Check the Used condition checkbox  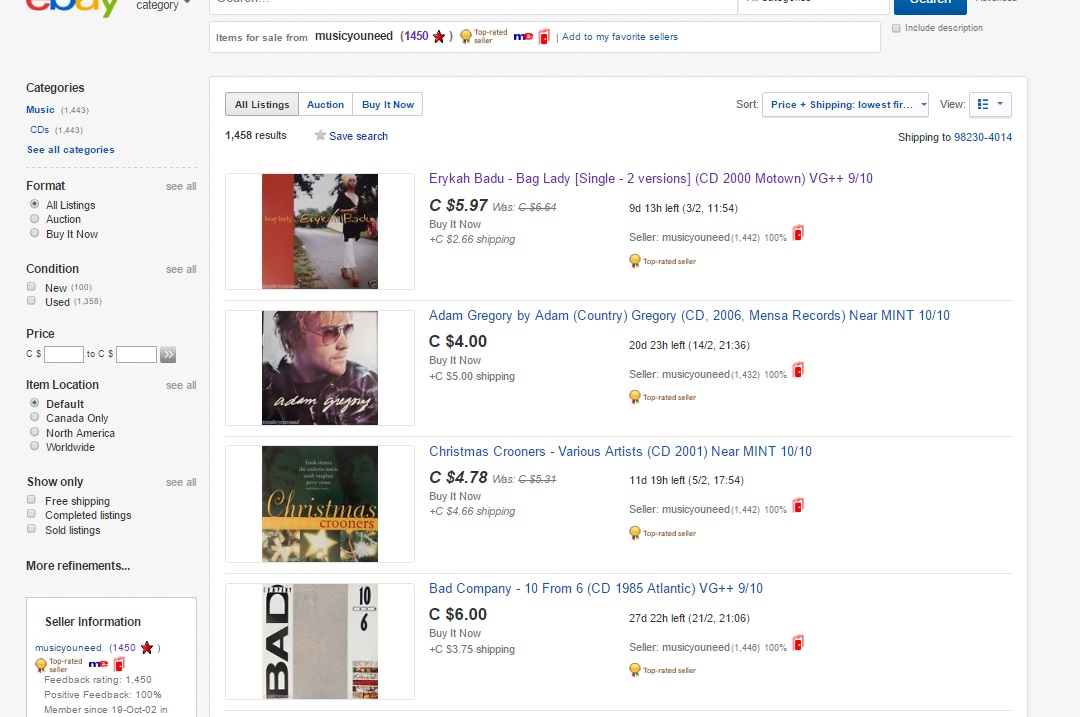click(x=31, y=300)
